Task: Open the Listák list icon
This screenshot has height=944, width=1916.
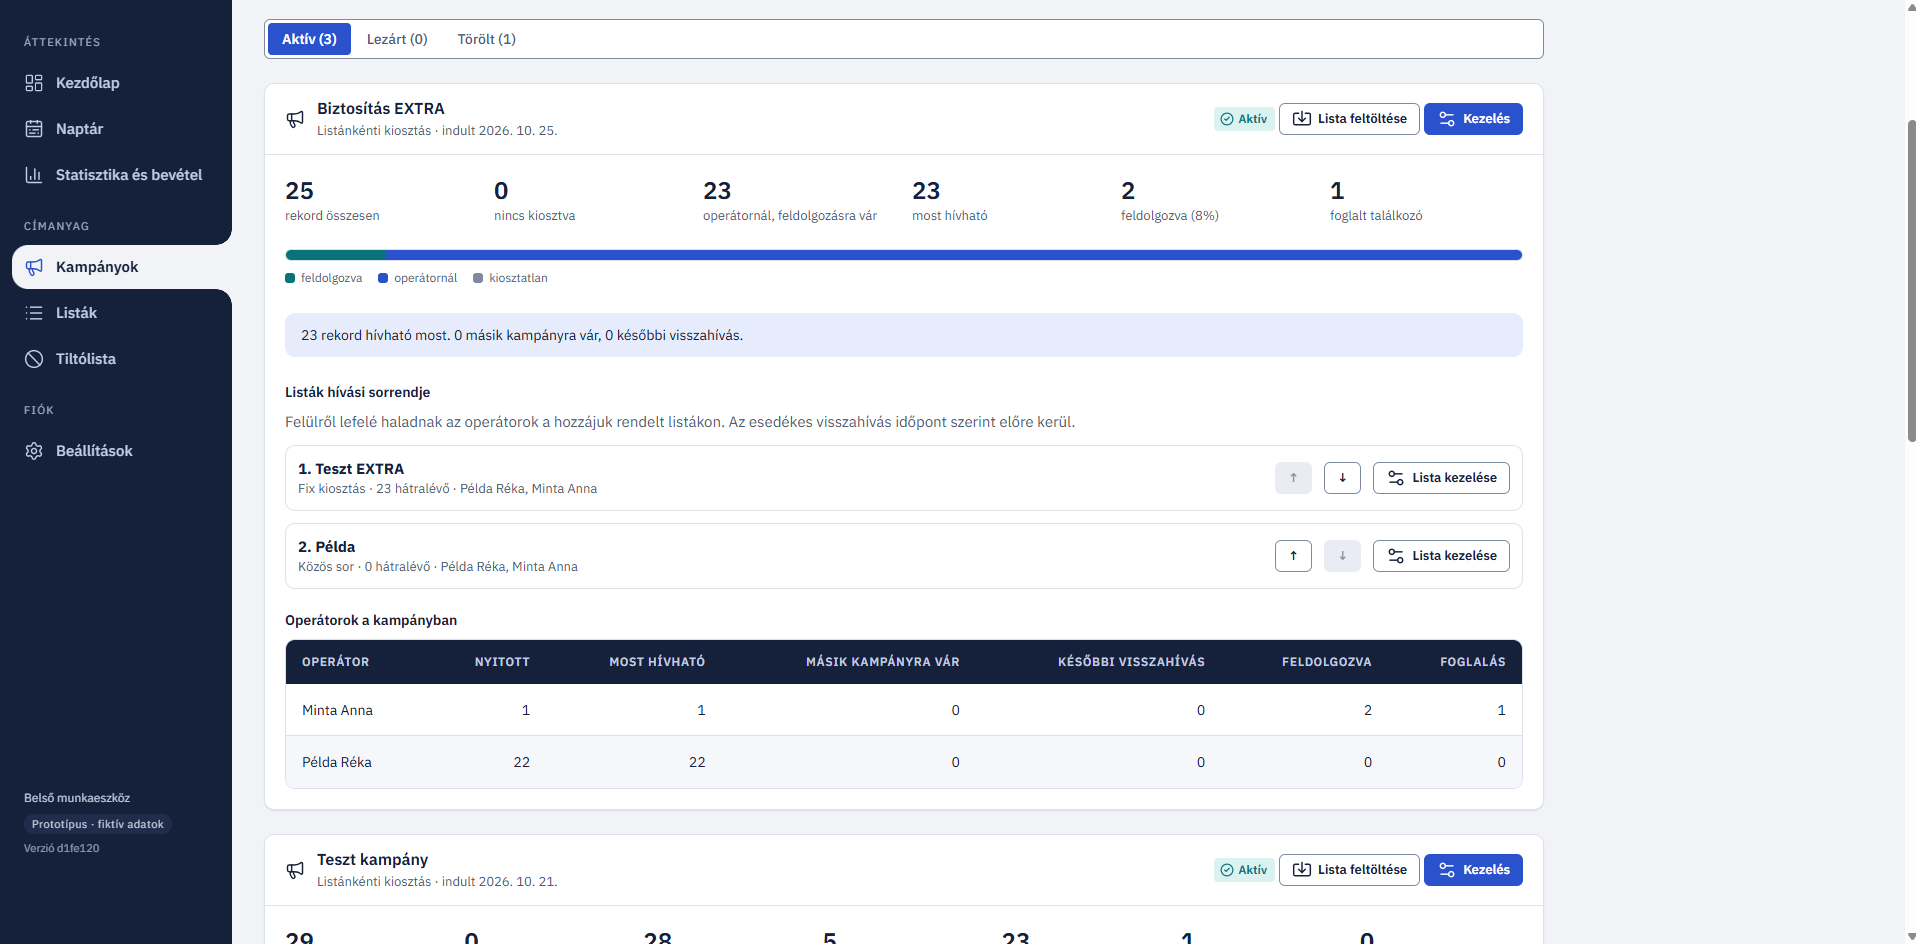Action: (34, 313)
